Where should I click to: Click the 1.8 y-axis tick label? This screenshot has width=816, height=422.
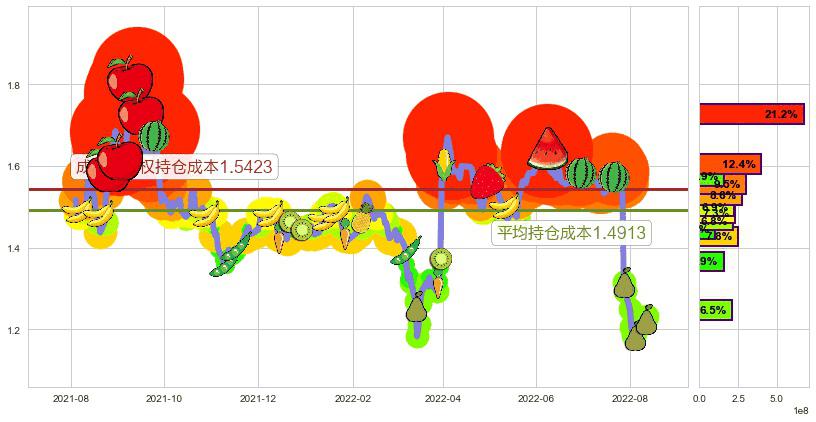[x=15, y=85]
